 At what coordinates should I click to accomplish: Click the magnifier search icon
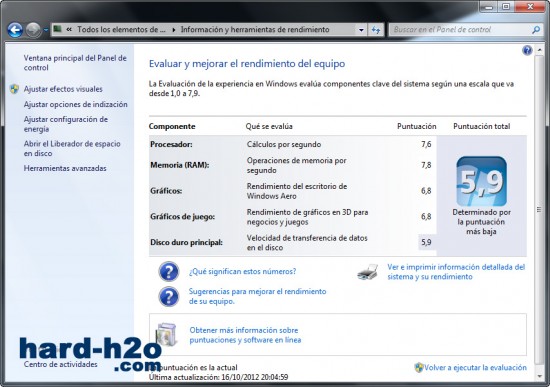(x=536, y=30)
